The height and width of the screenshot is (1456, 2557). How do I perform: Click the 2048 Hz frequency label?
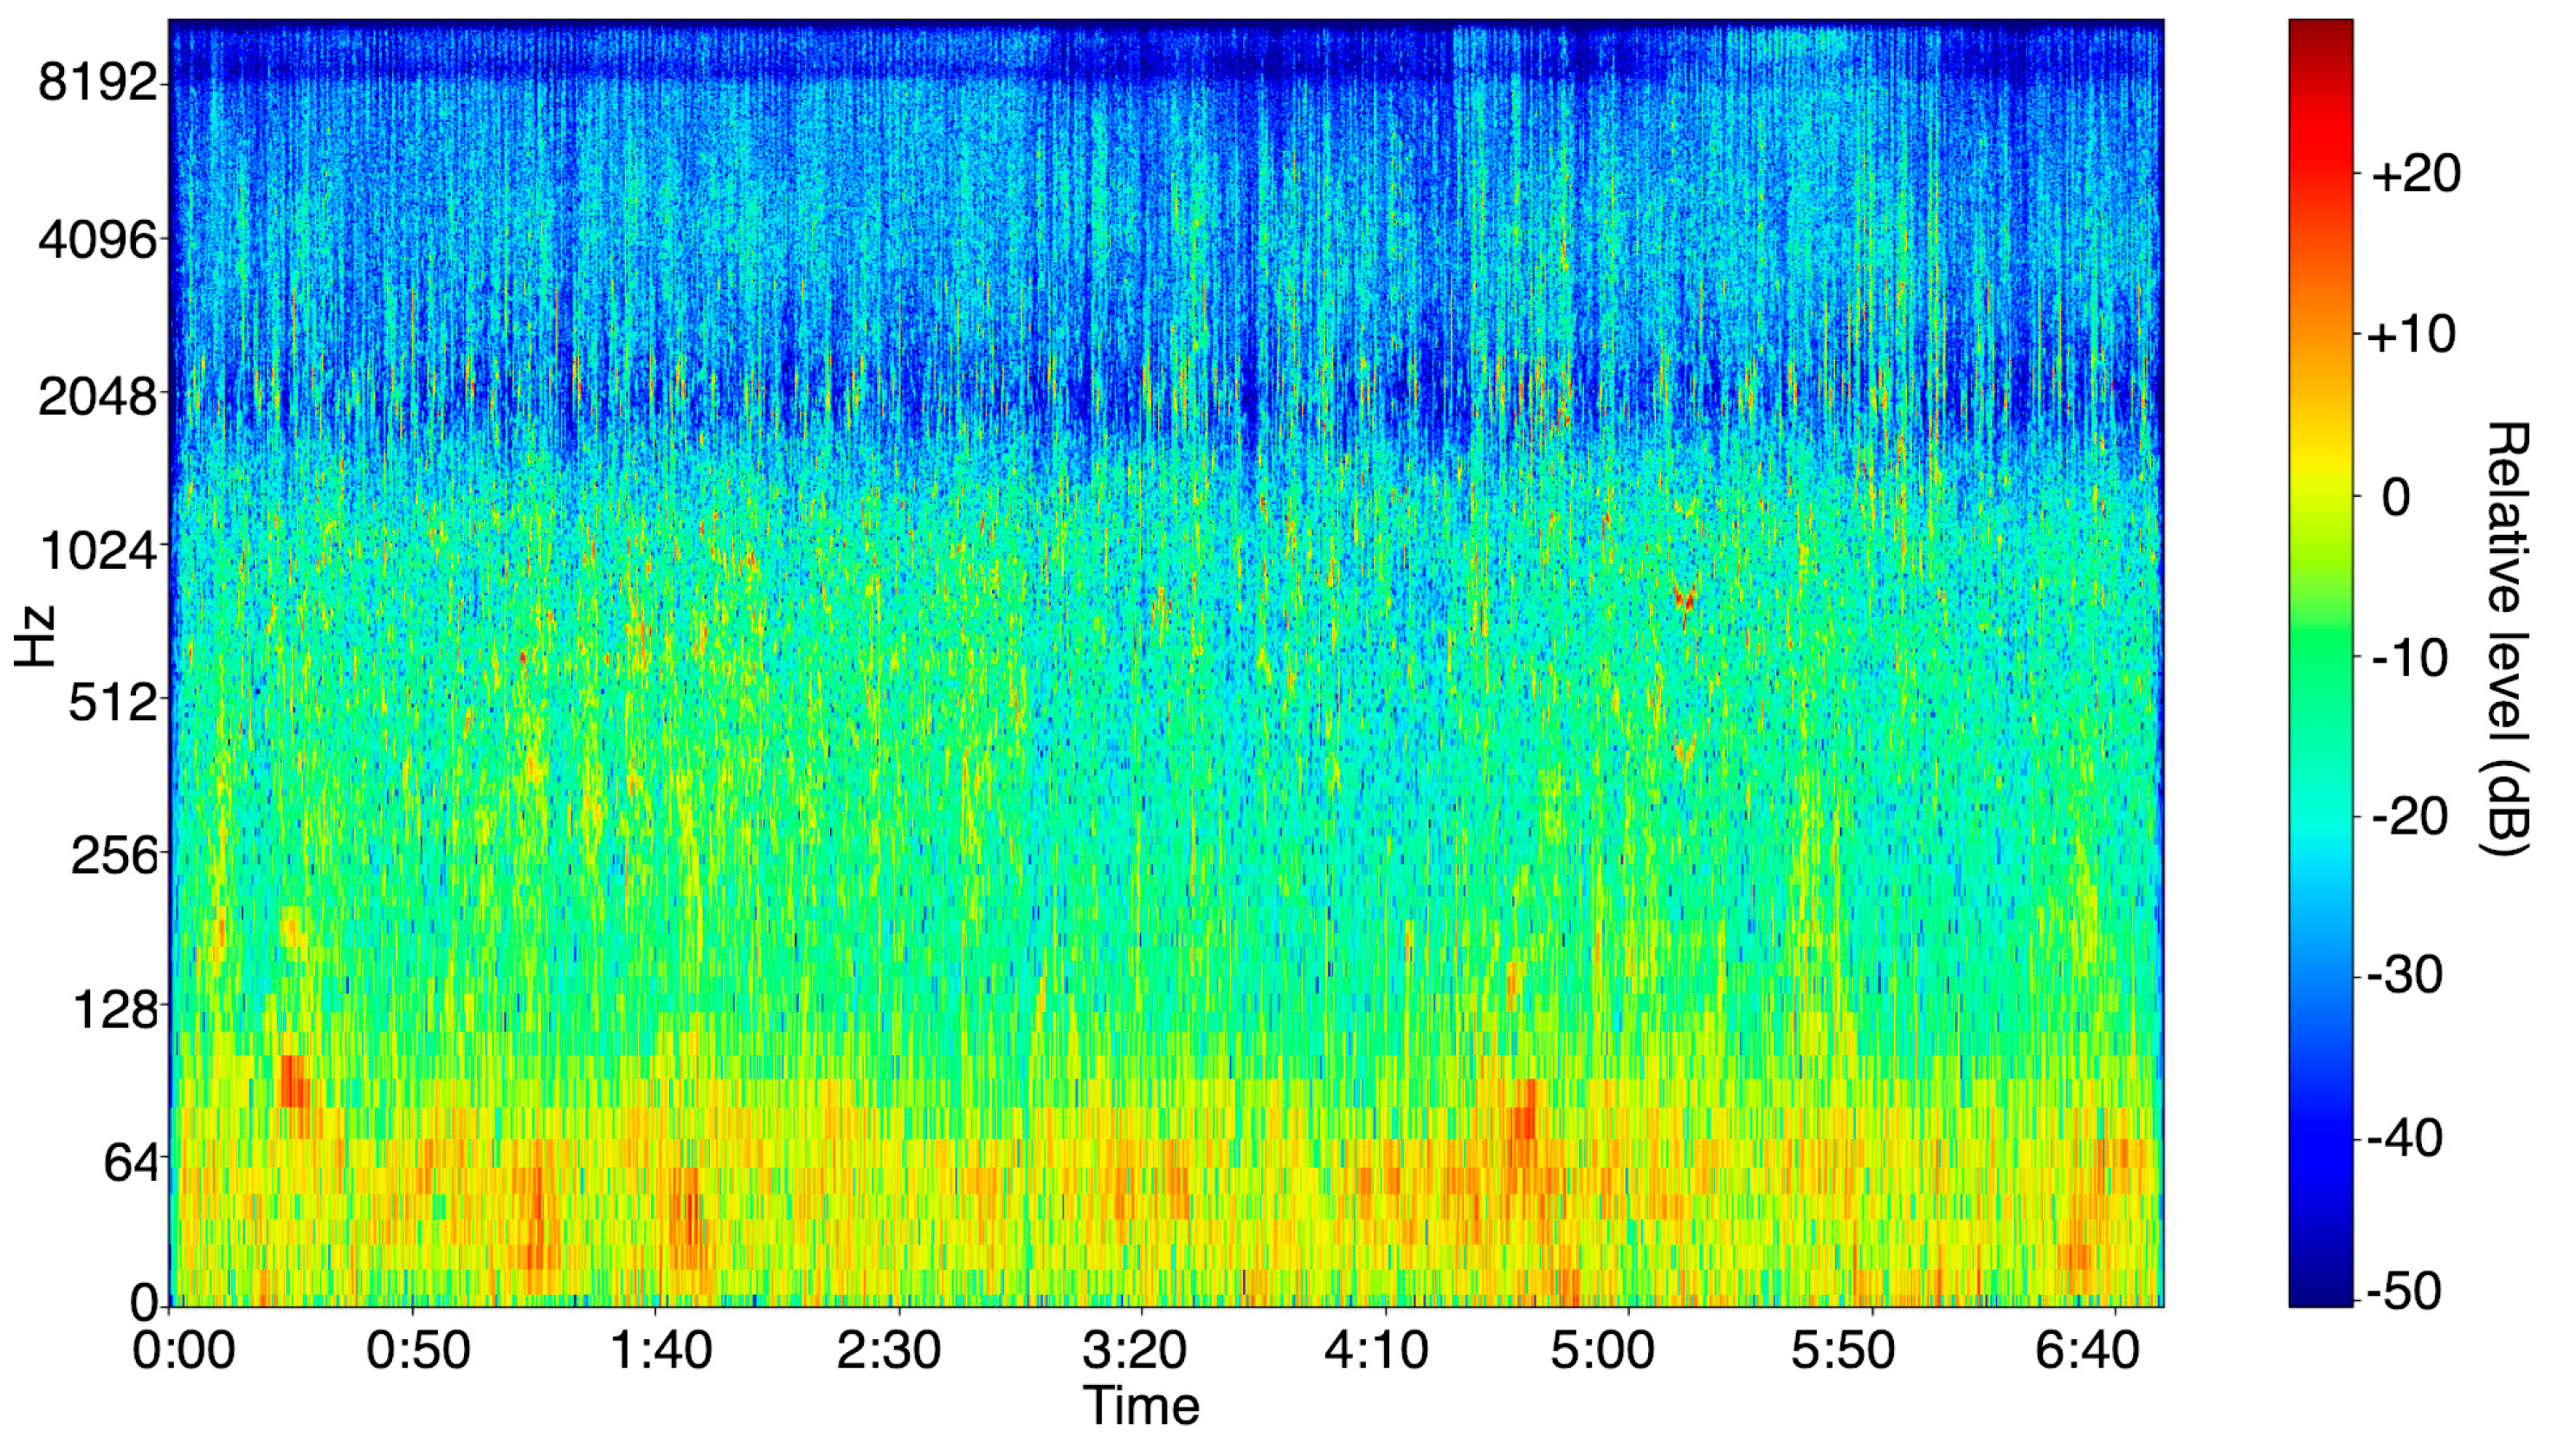98,397
